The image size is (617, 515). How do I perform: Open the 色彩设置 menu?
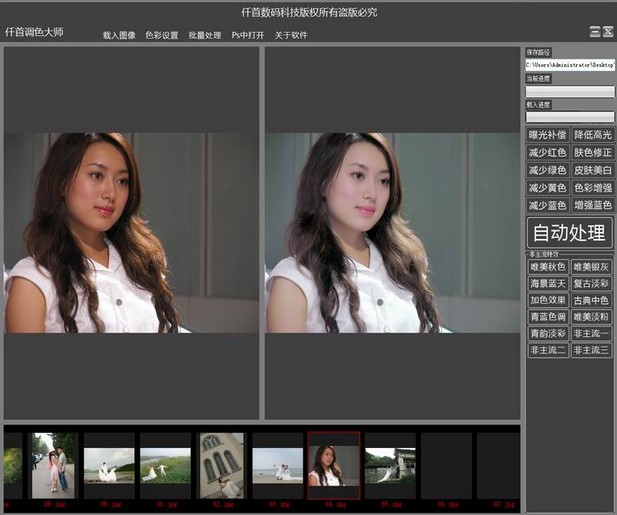point(162,35)
